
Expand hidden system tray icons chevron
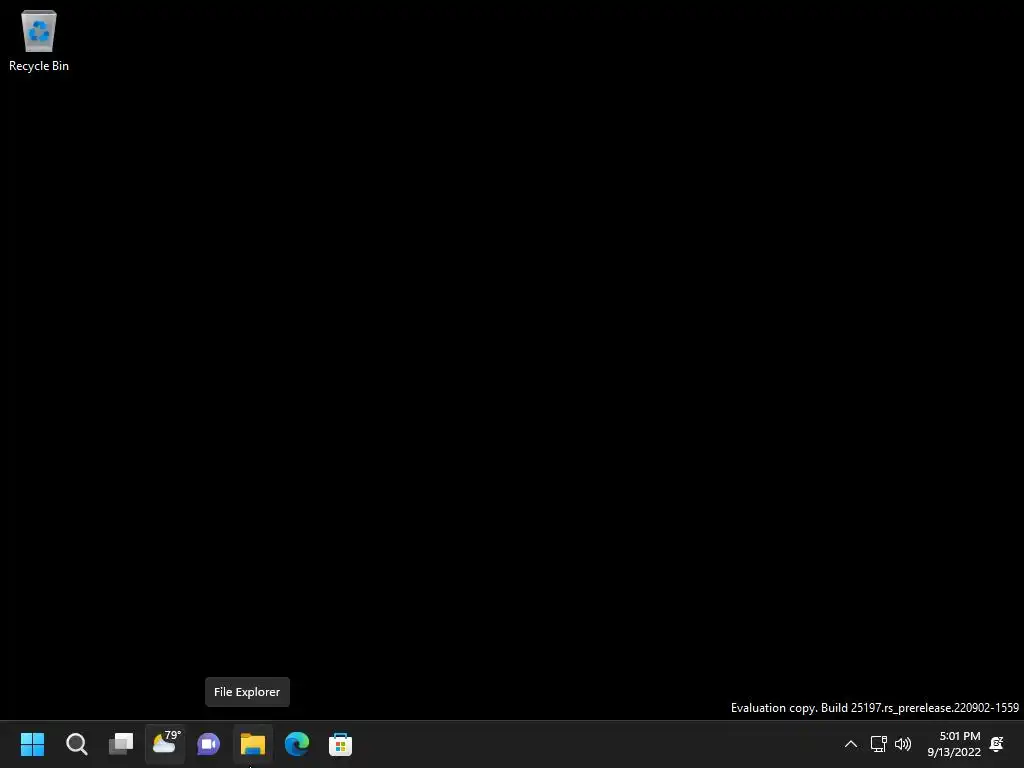click(x=850, y=744)
